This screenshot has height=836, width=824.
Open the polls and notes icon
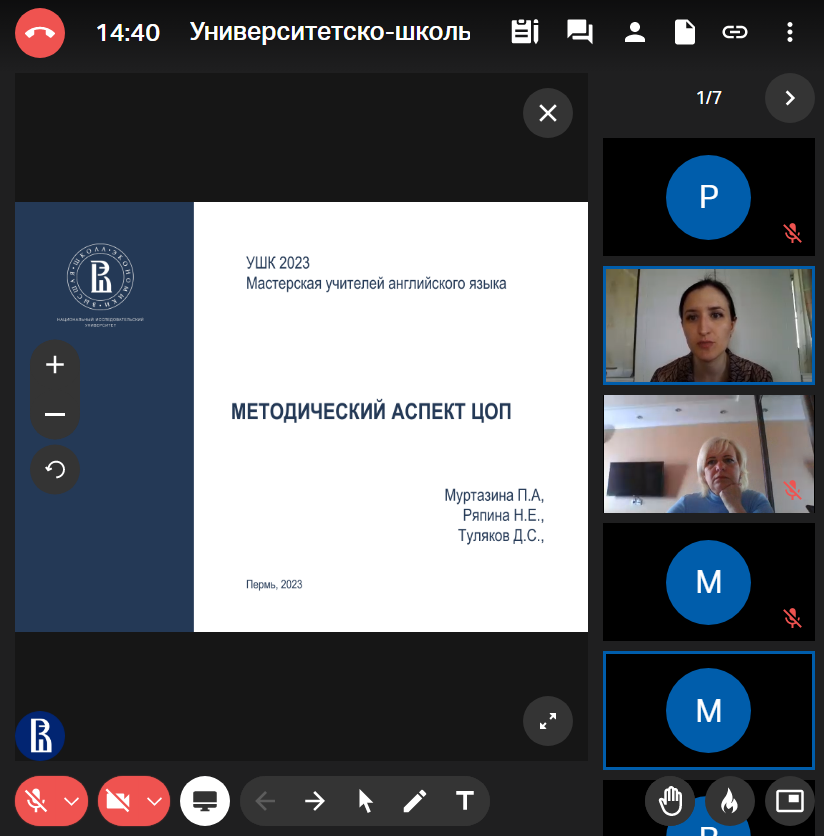524,32
